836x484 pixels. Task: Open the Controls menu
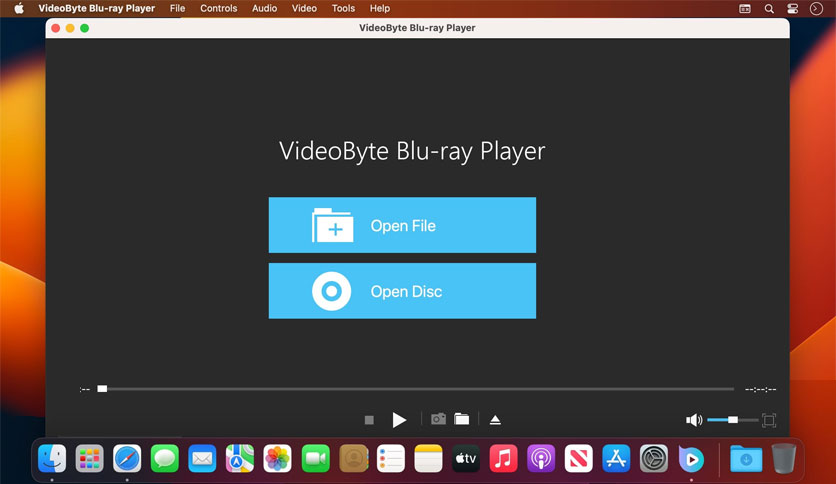tap(219, 9)
